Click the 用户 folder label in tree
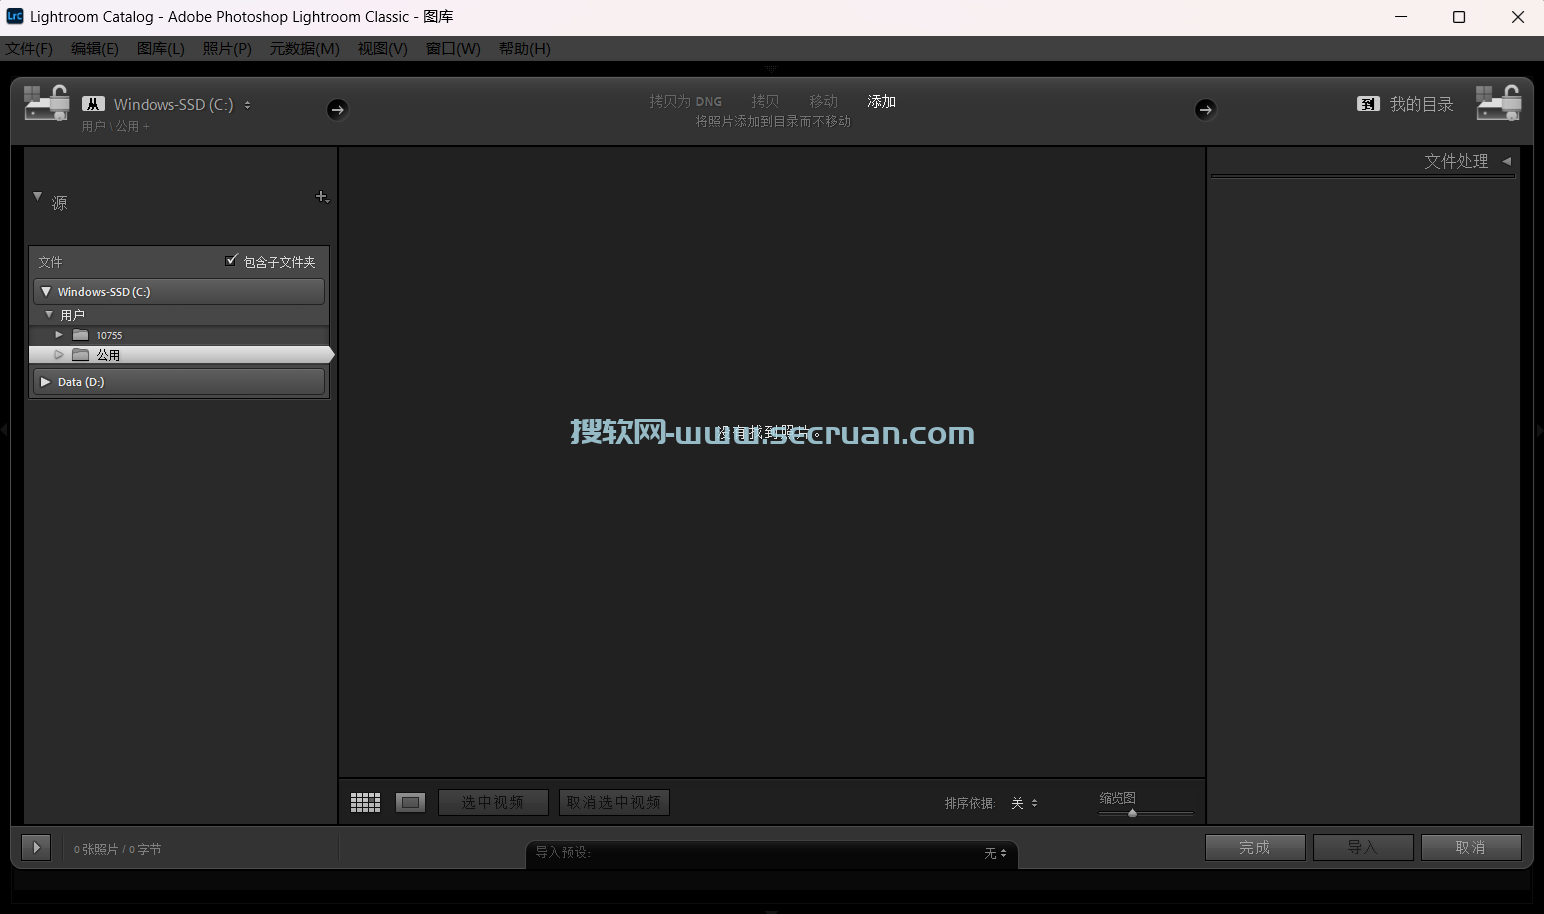 point(72,315)
